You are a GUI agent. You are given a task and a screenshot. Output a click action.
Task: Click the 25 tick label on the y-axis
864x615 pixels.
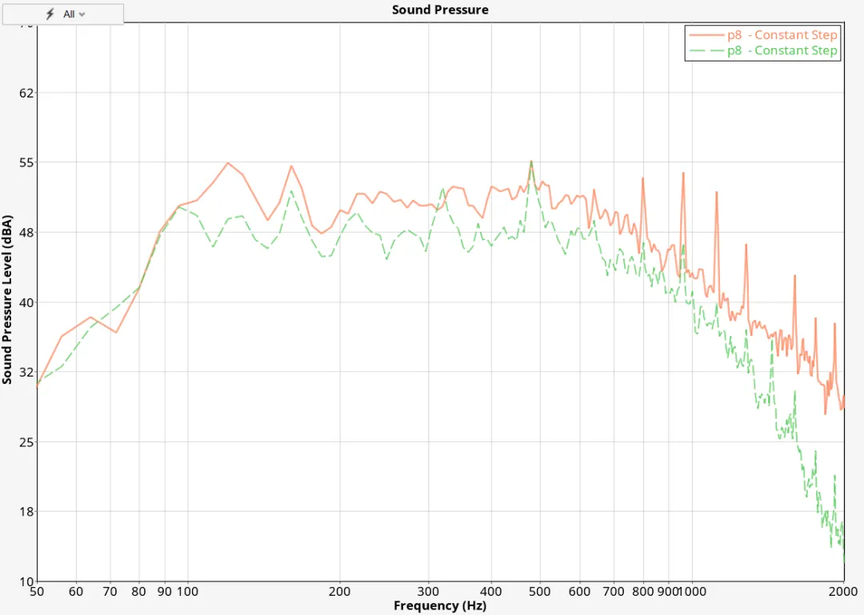pyautogui.click(x=26, y=442)
